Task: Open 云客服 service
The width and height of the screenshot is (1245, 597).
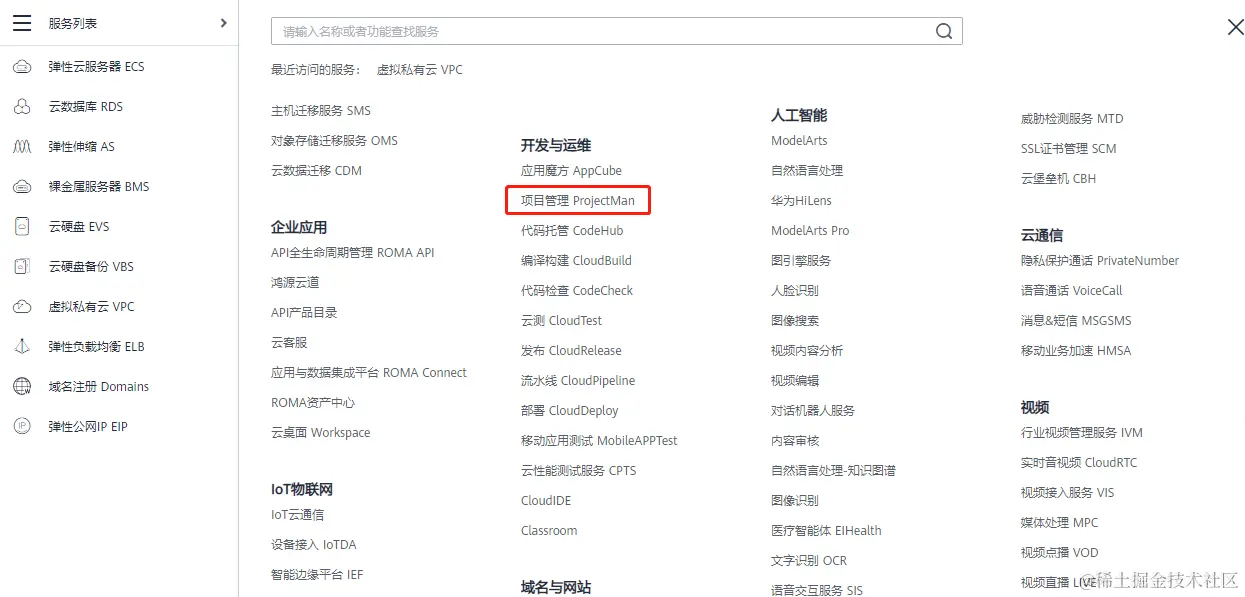Action: 289,343
